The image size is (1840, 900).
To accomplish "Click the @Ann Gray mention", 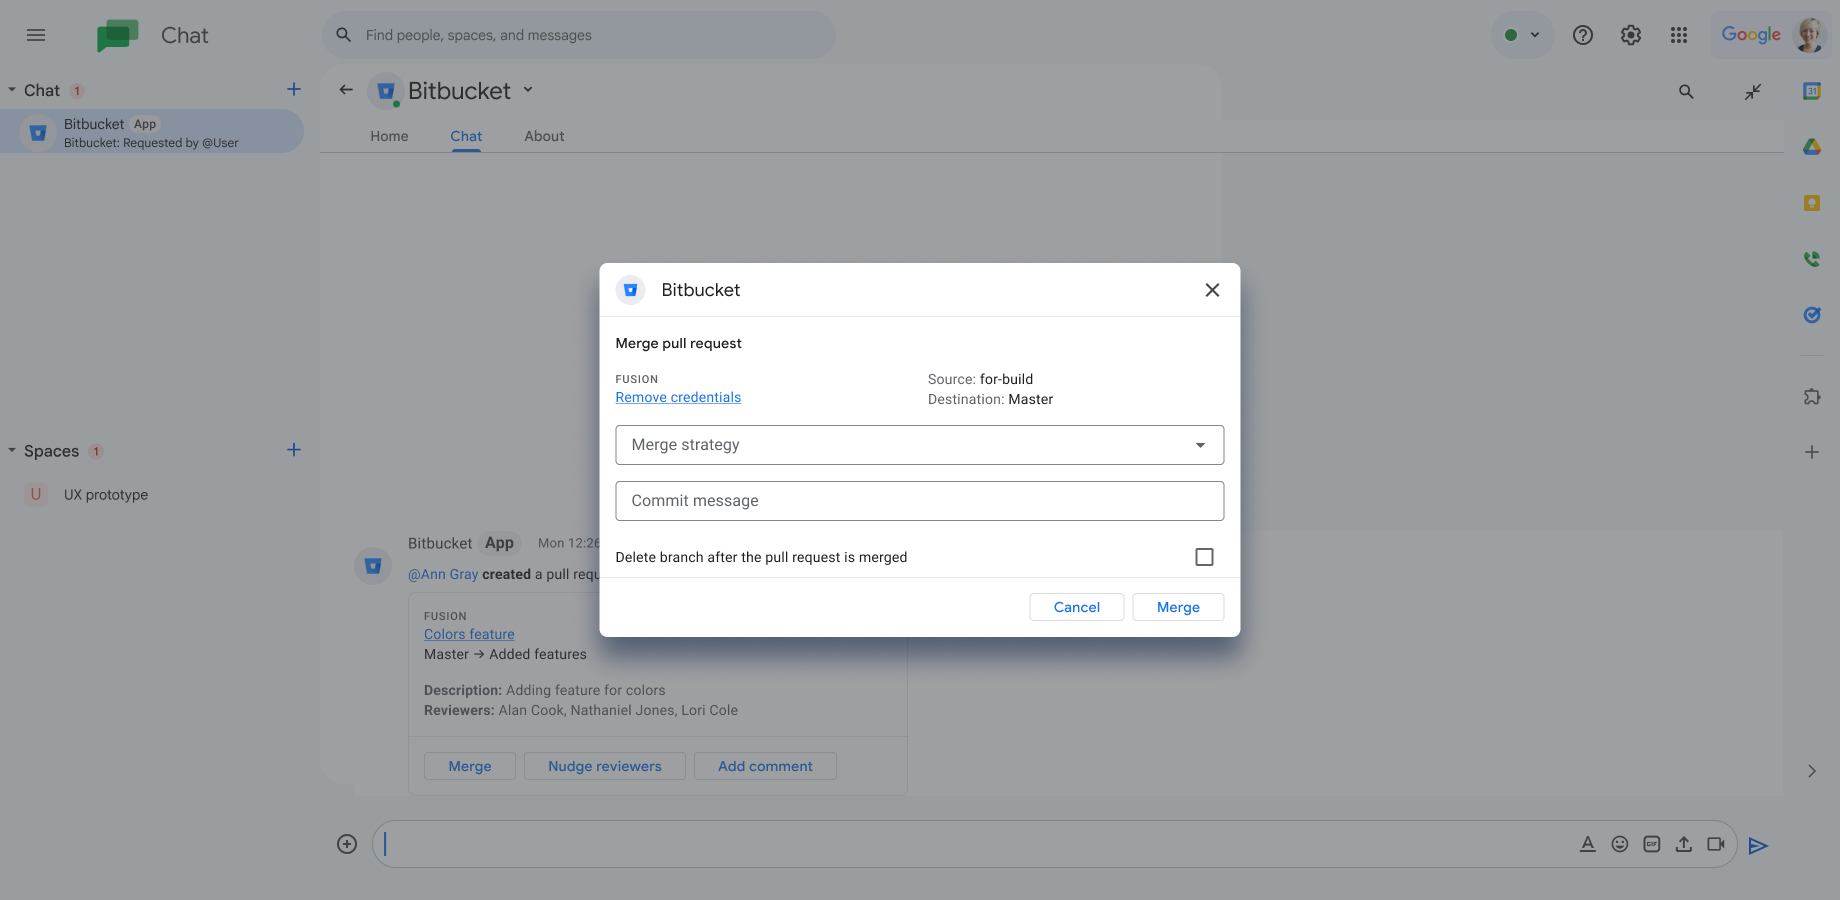I will pyautogui.click(x=443, y=574).
